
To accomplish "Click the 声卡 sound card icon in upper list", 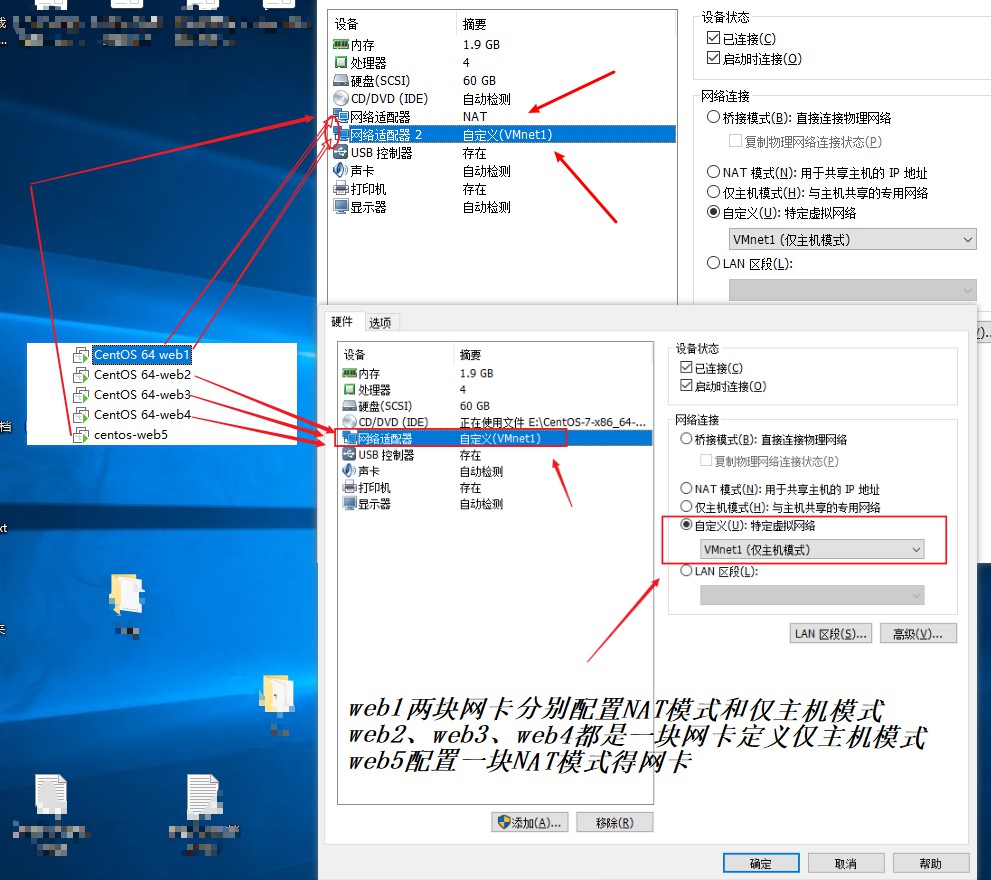I will tap(341, 170).
